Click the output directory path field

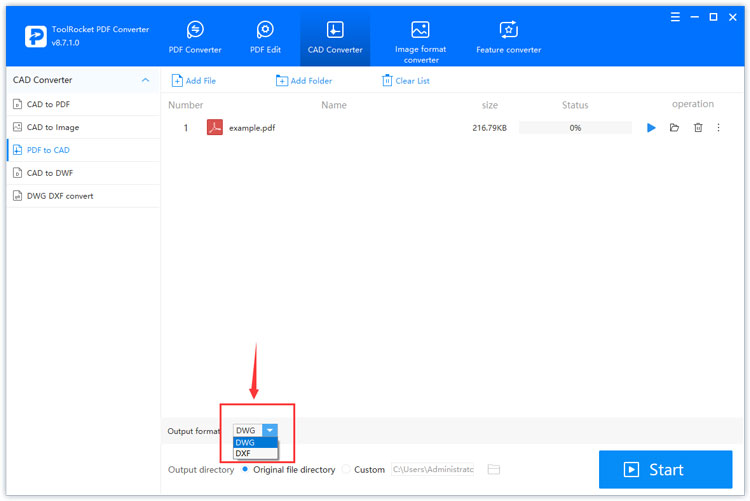click(433, 469)
